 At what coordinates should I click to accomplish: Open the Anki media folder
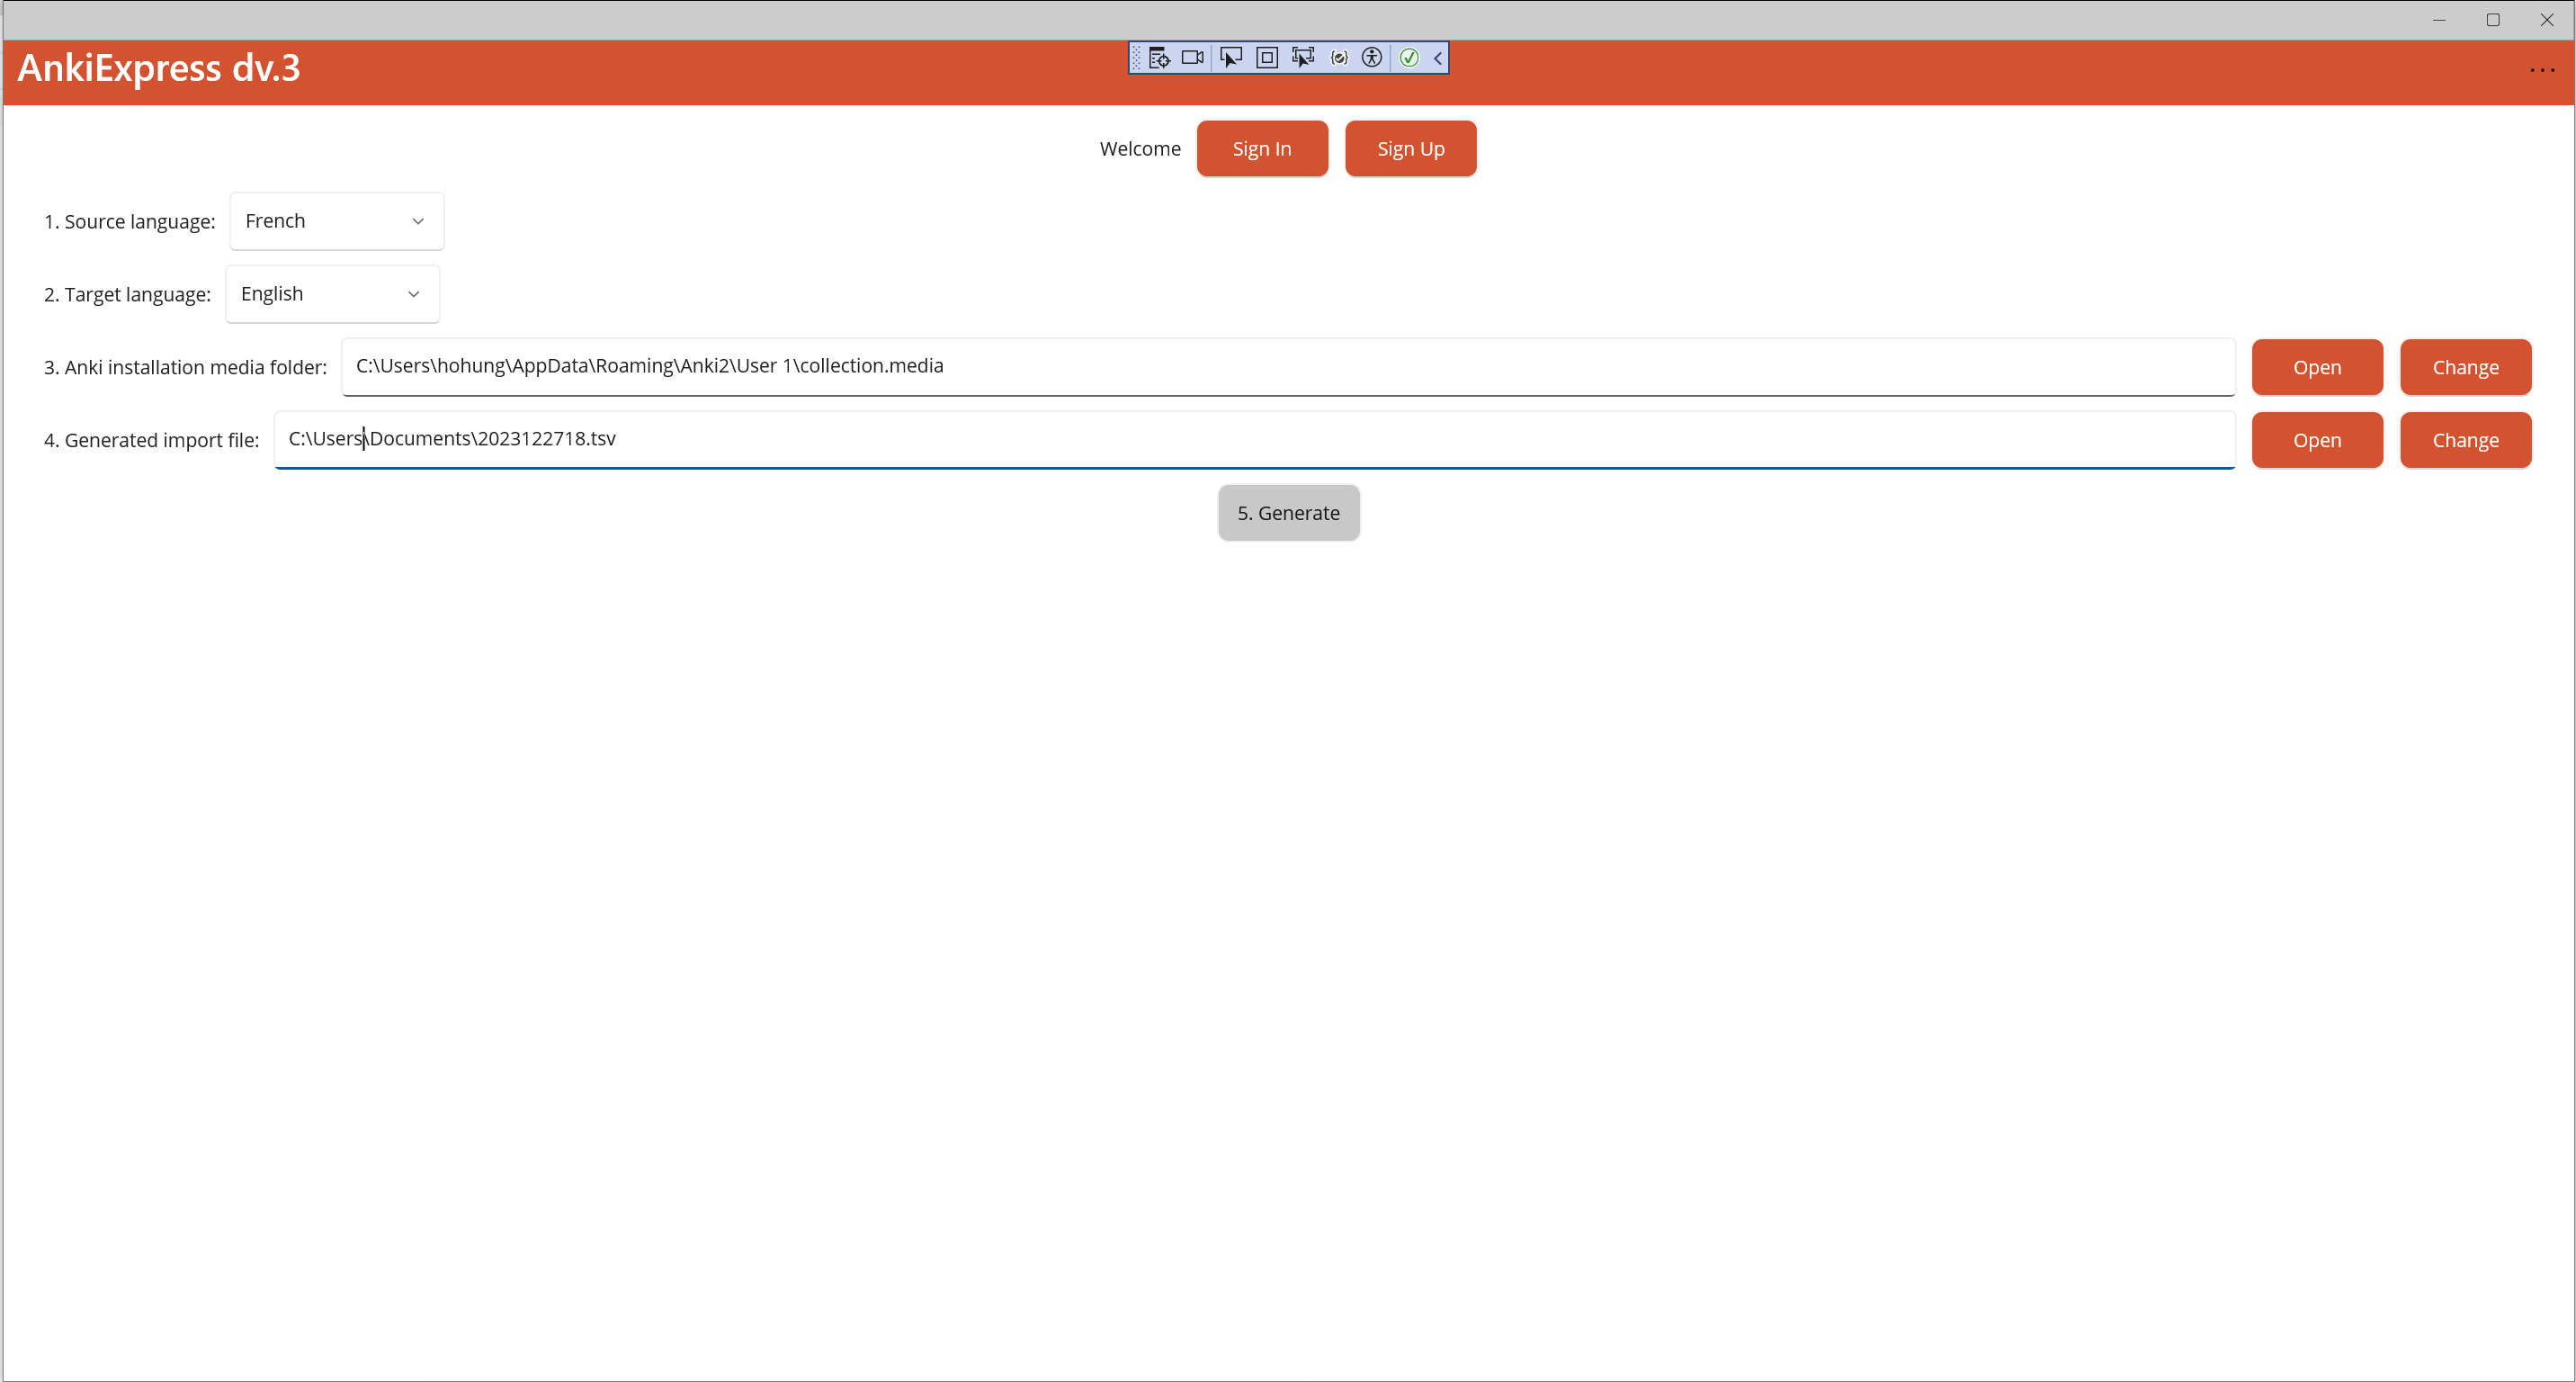tap(2316, 367)
